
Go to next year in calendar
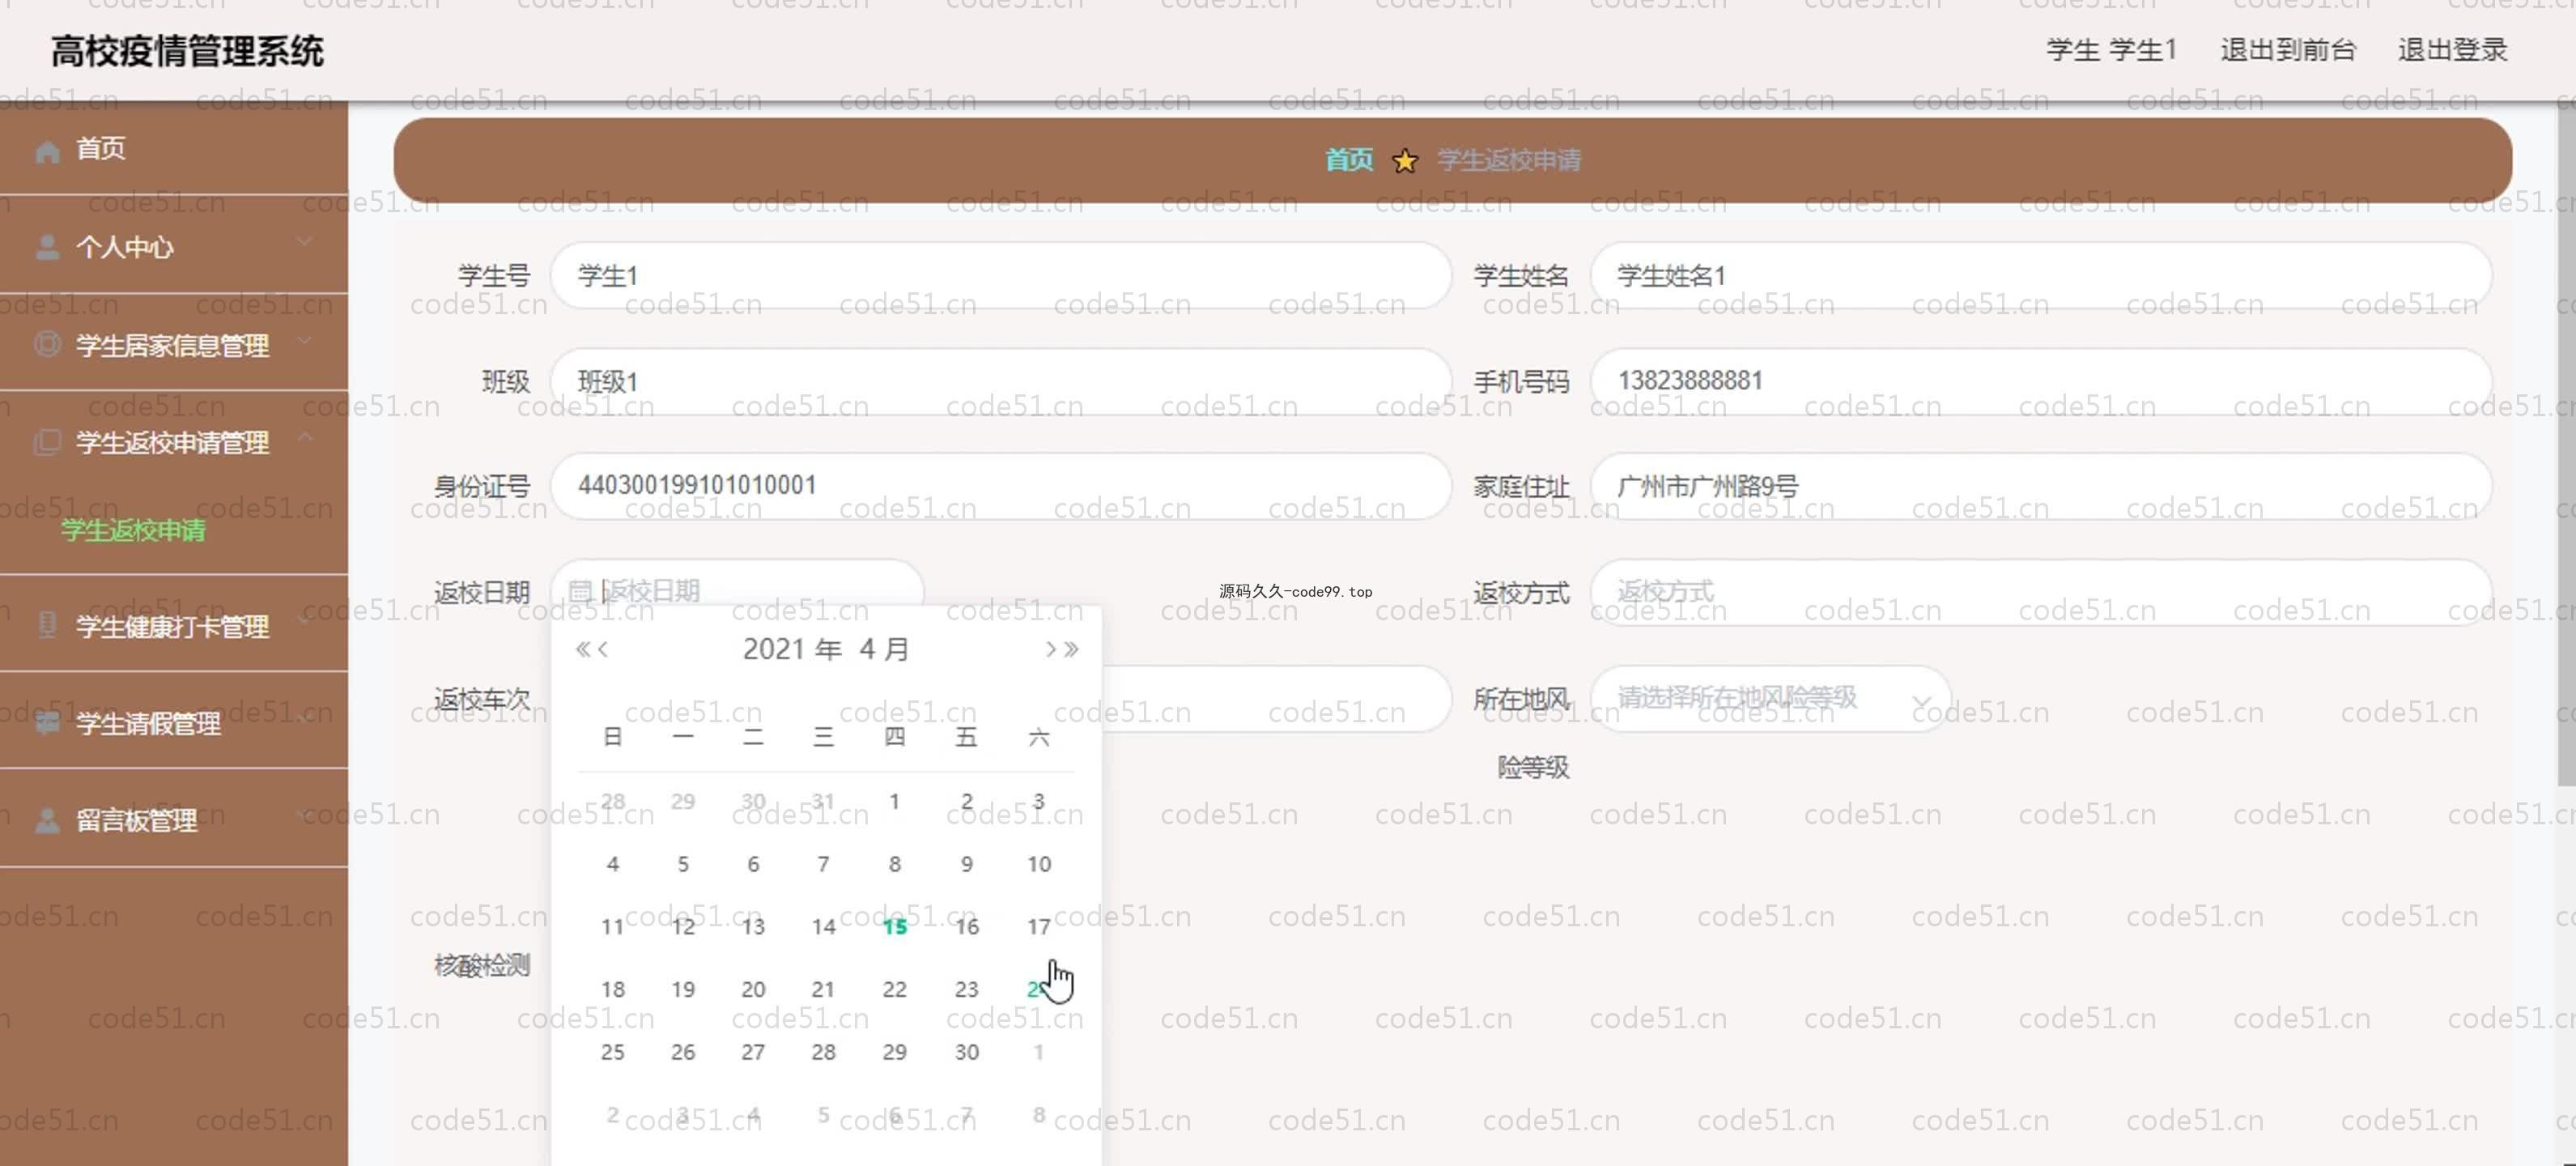(1071, 649)
